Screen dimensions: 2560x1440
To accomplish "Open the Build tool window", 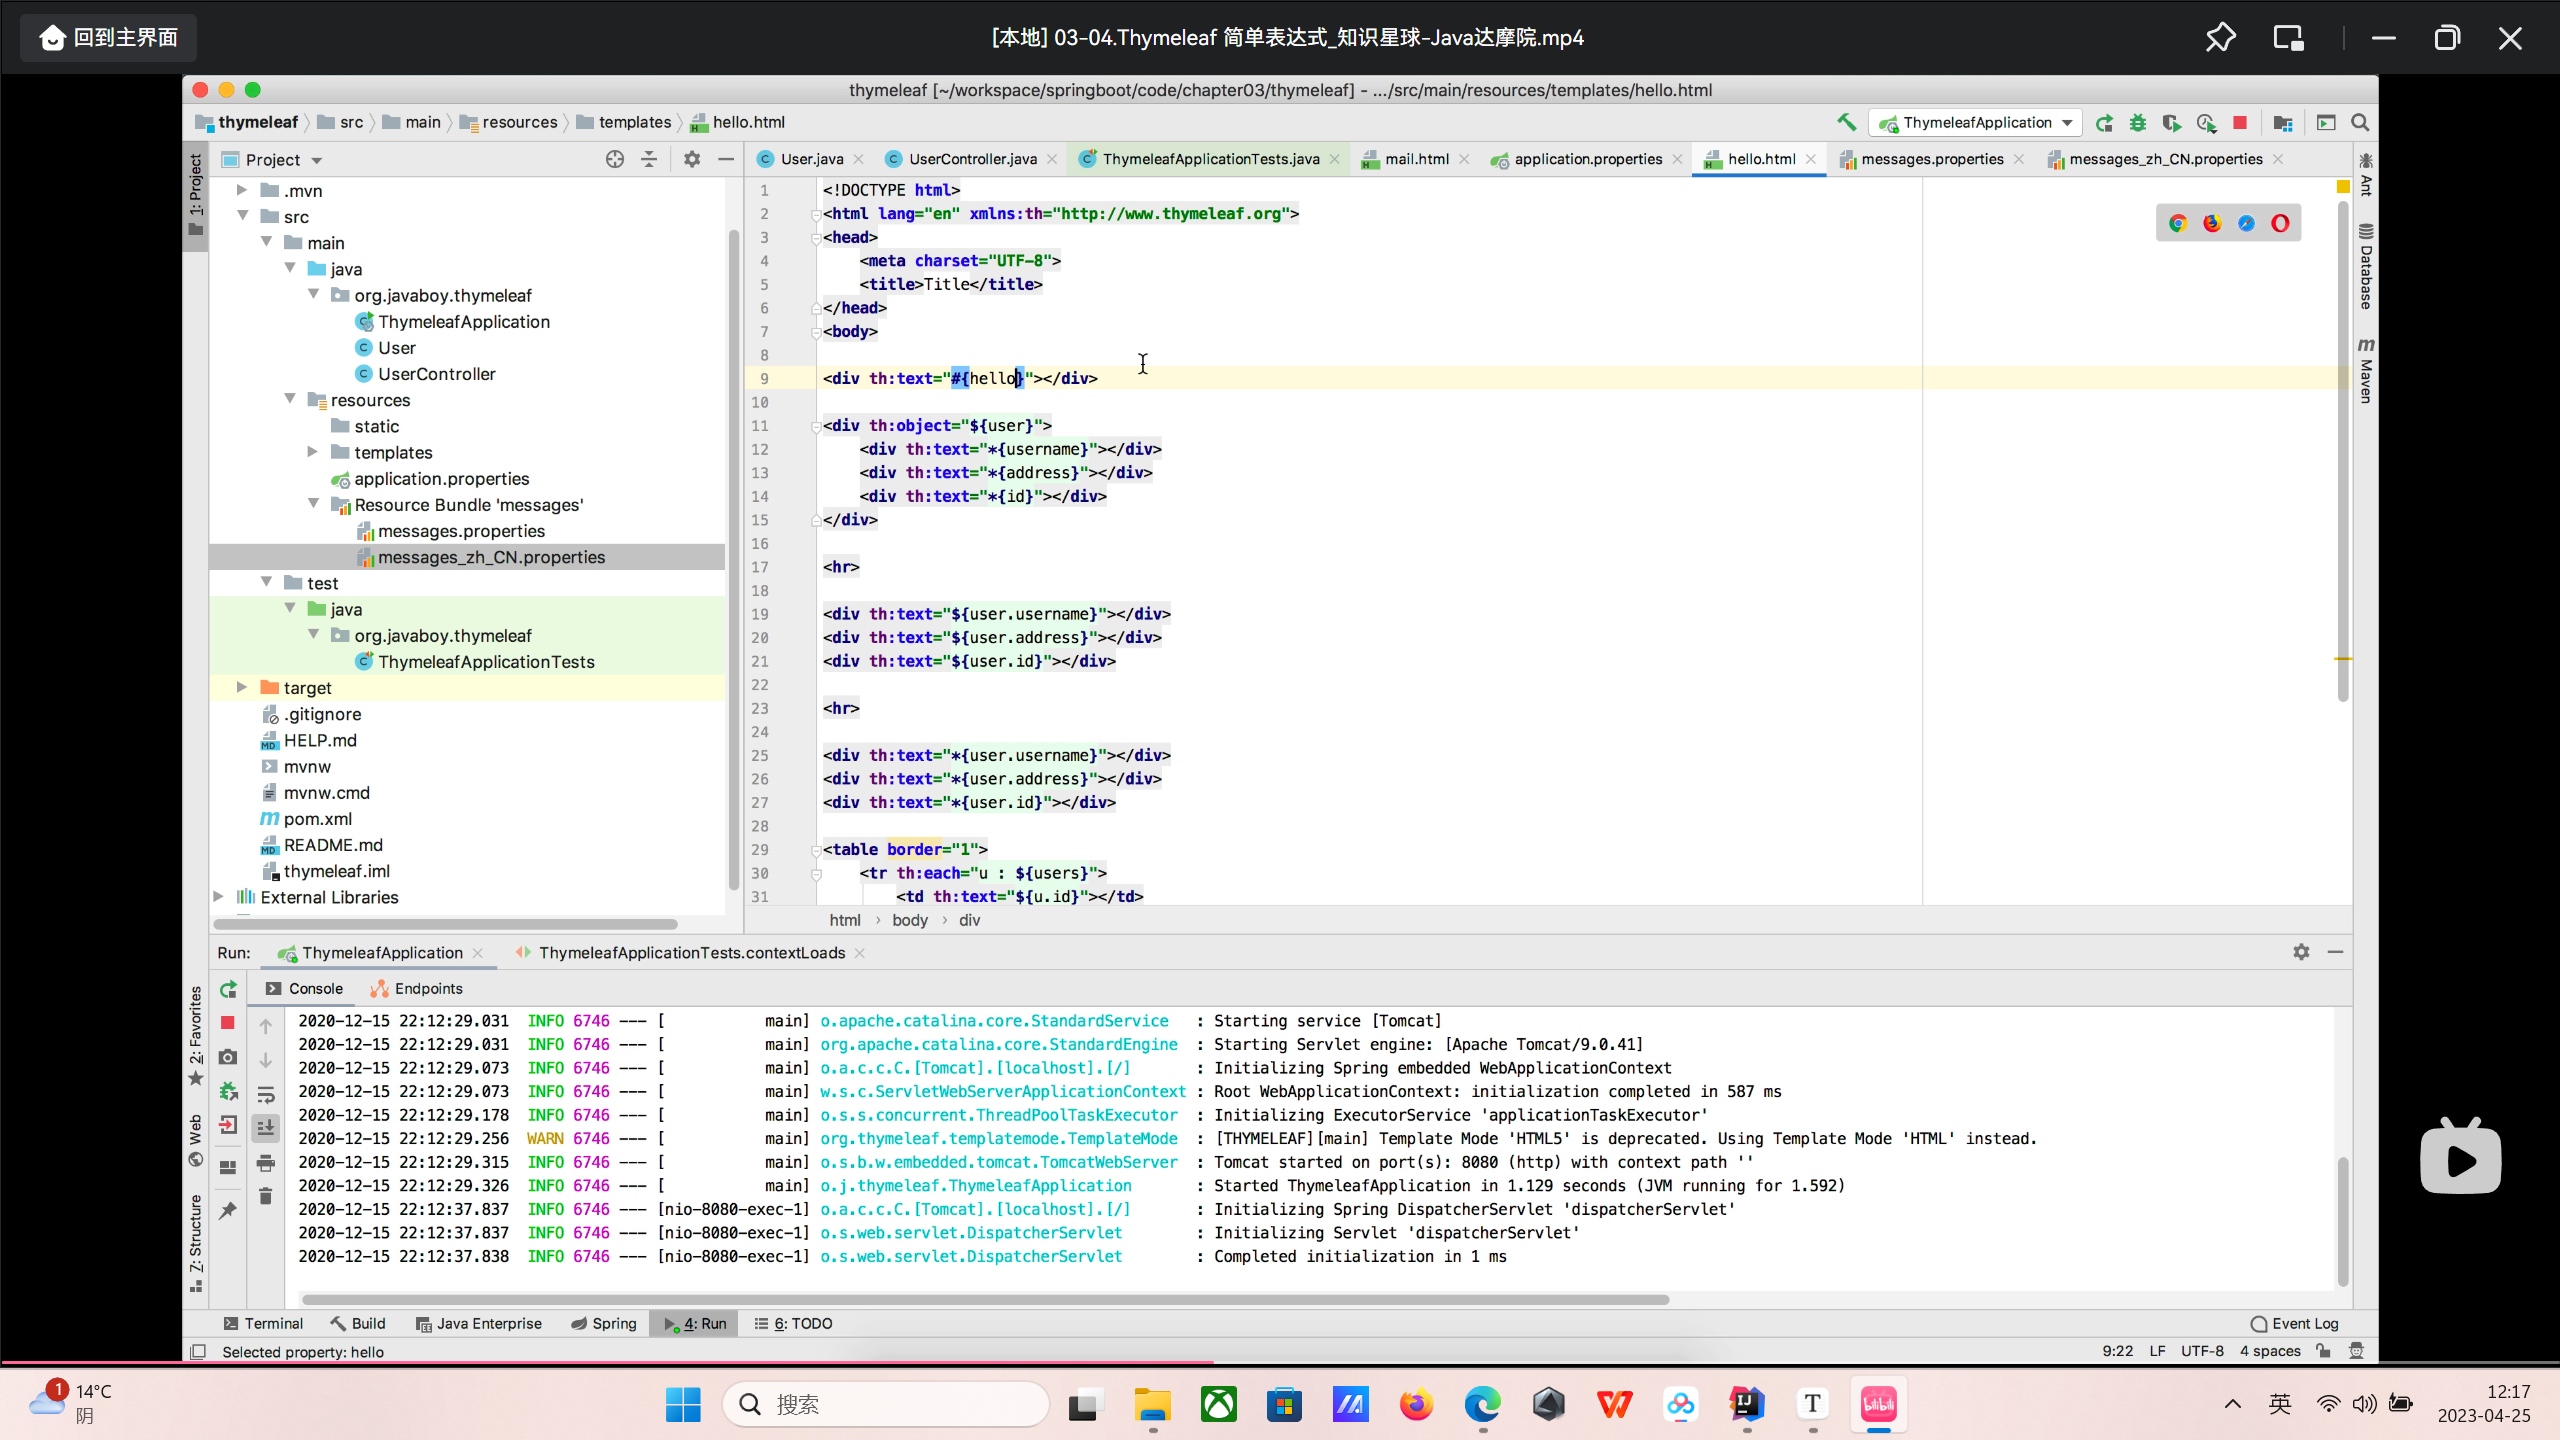I will coord(358,1323).
